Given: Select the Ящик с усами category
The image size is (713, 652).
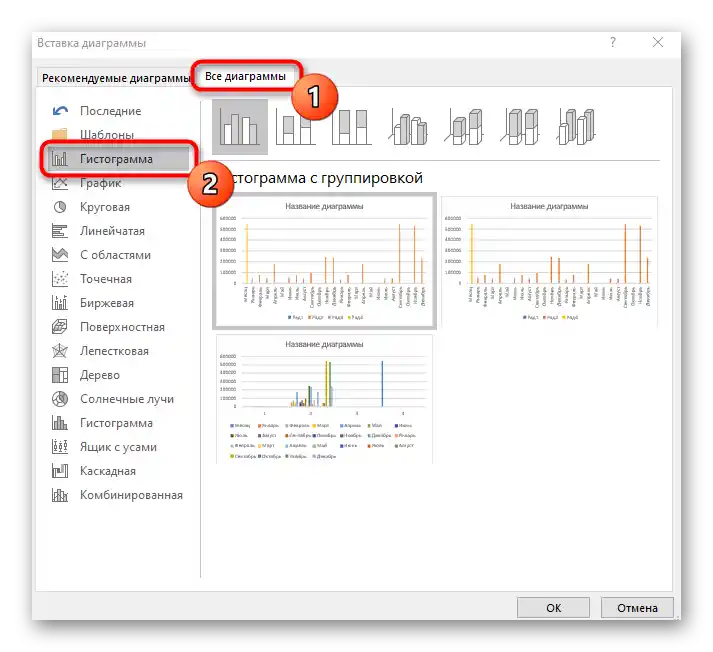Looking at the screenshot, I should pyautogui.click(x=117, y=447).
